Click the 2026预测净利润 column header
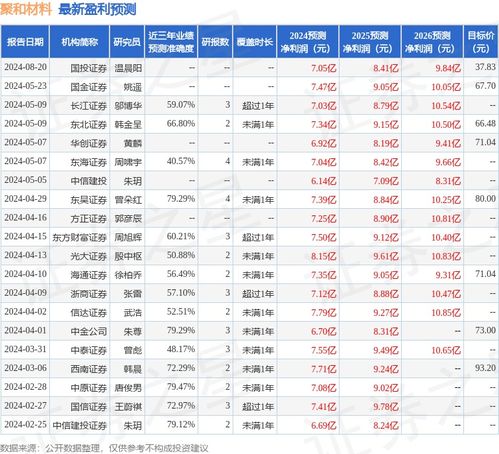 coord(432,42)
